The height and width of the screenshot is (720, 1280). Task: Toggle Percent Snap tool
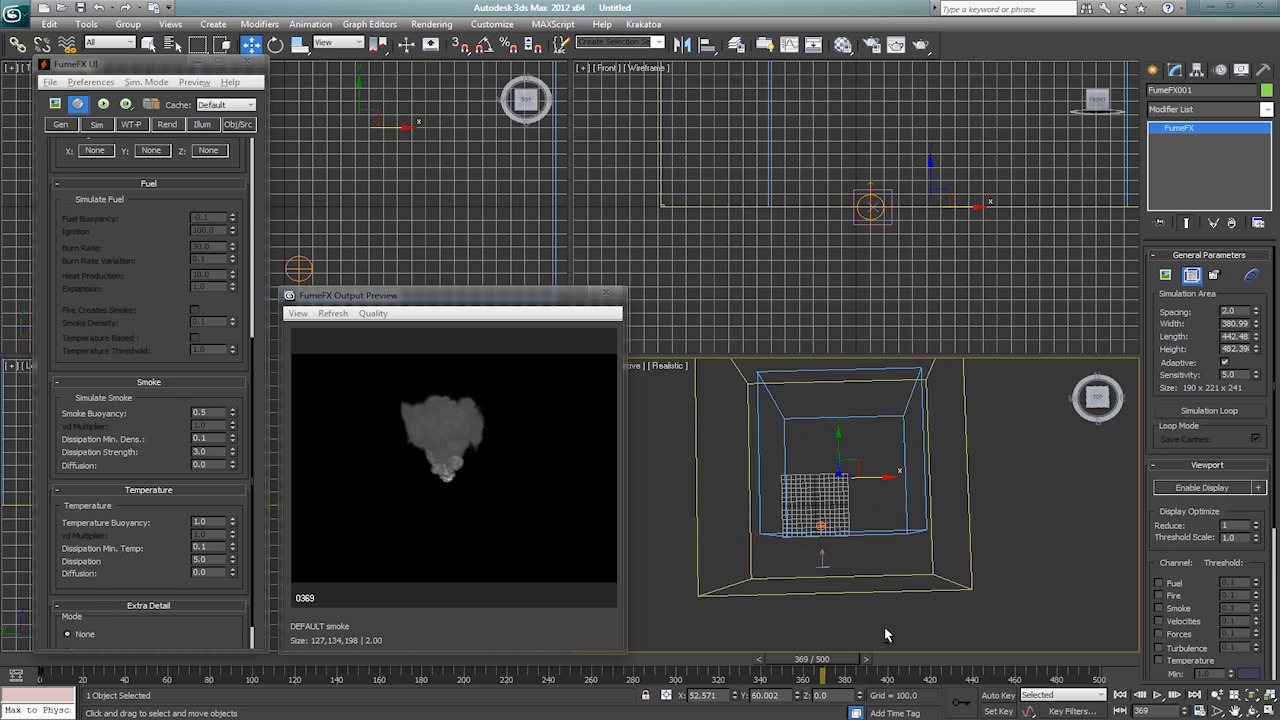pyautogui.click(x=508, y=44)
